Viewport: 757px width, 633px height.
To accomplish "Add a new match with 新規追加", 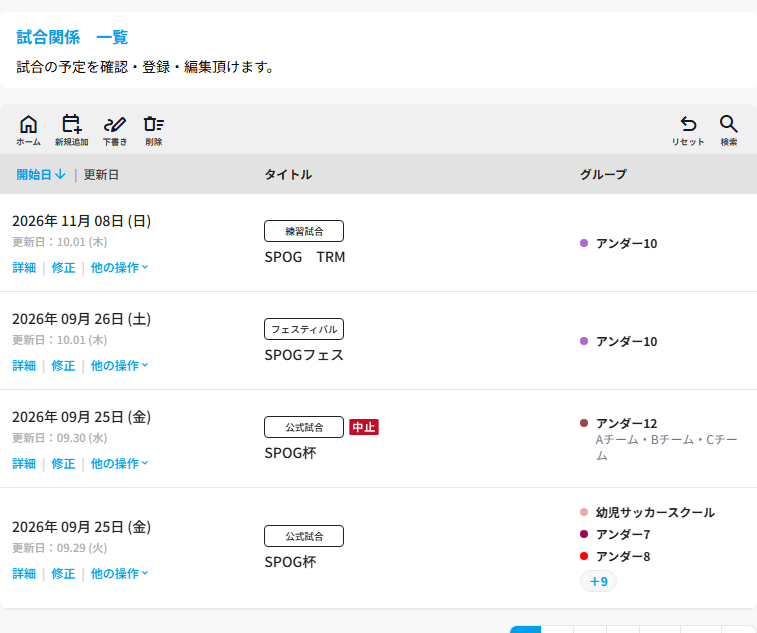I will (71, 130).
